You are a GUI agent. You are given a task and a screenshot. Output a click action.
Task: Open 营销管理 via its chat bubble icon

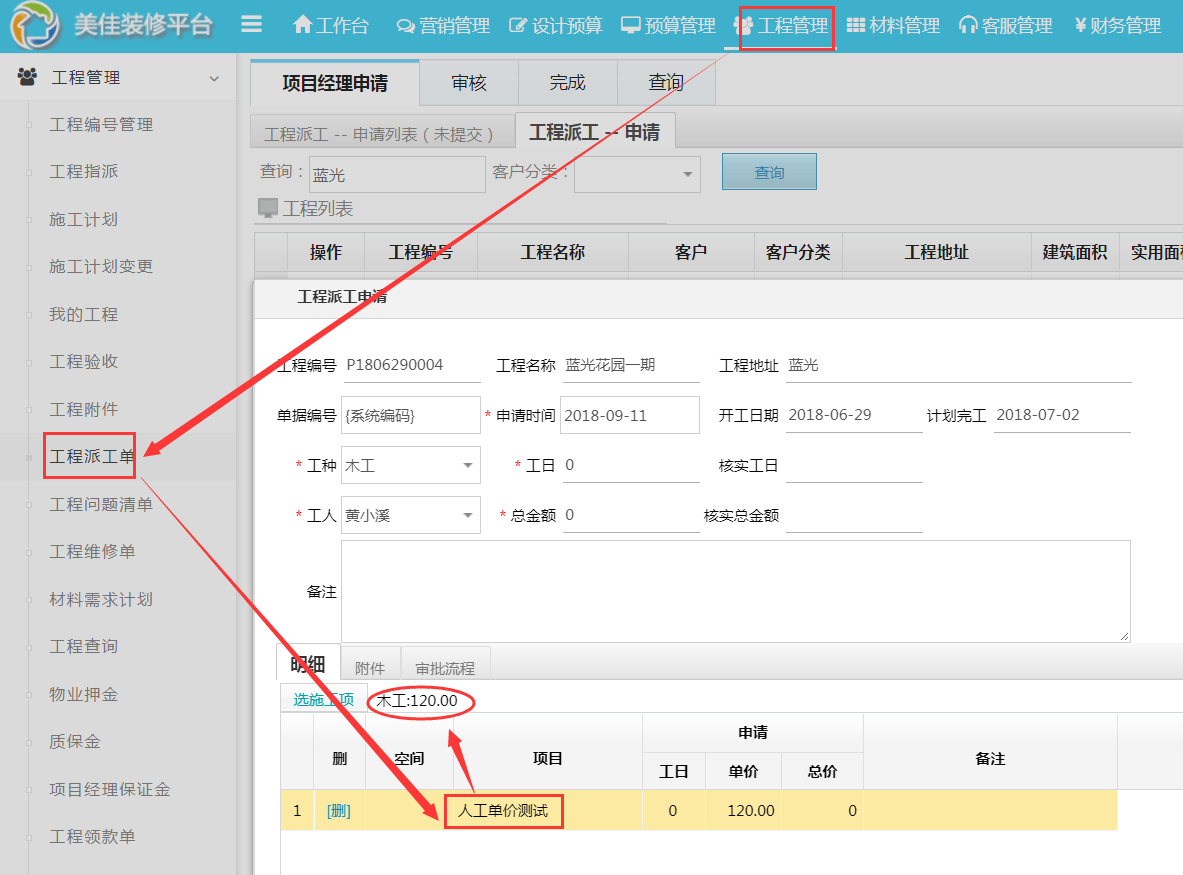(x=405, y=25)
